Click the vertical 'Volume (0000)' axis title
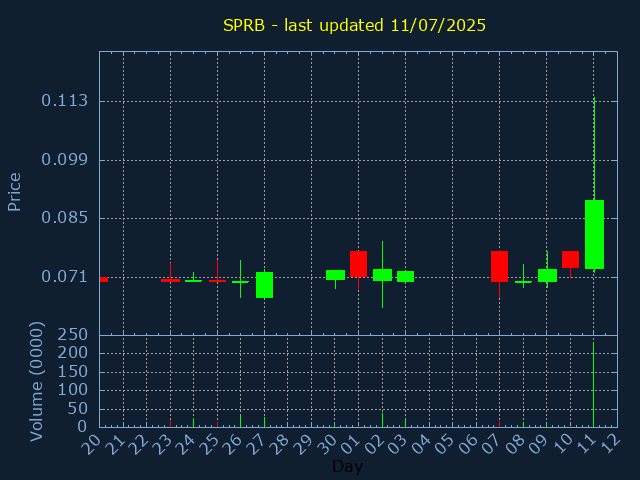This screenshot has width=640, height=480. 36,382
